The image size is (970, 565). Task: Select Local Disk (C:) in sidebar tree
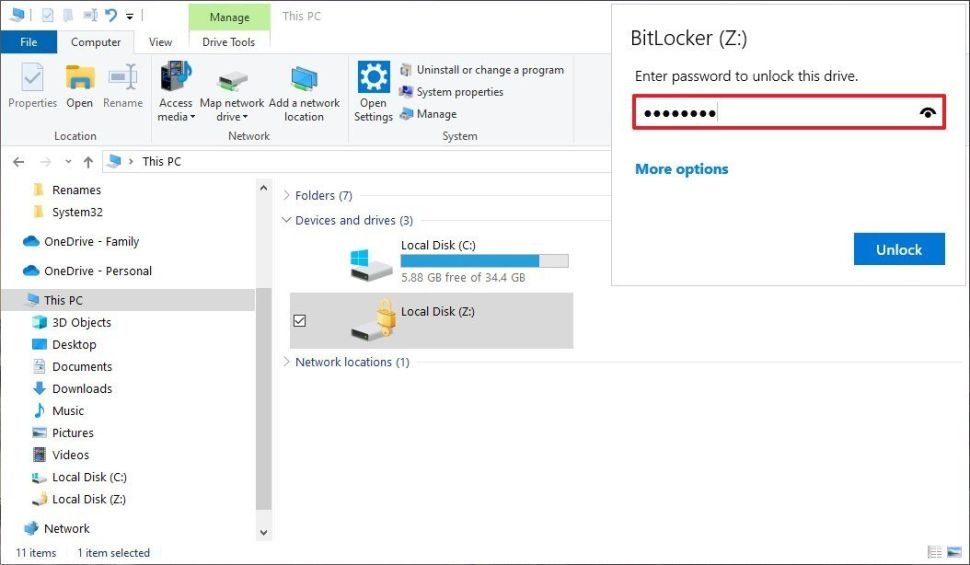pos(89,477)
